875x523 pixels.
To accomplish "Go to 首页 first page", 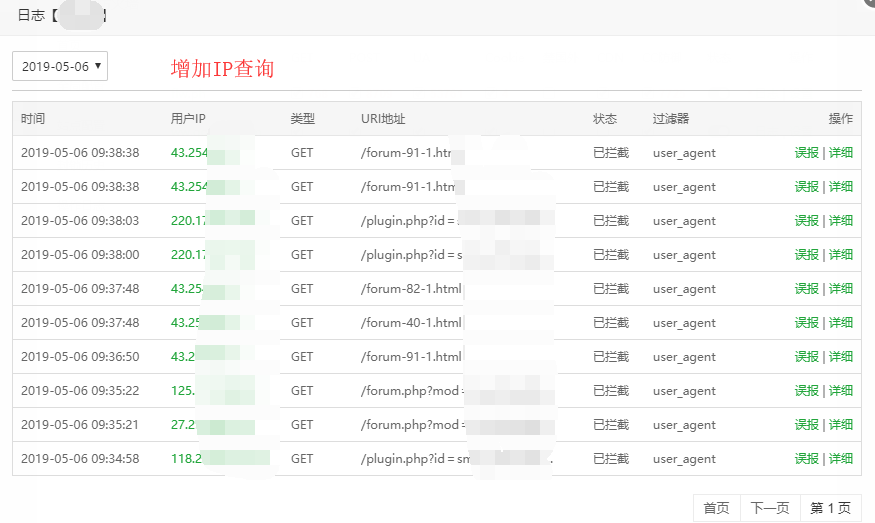I will click(x=717, y=508).
